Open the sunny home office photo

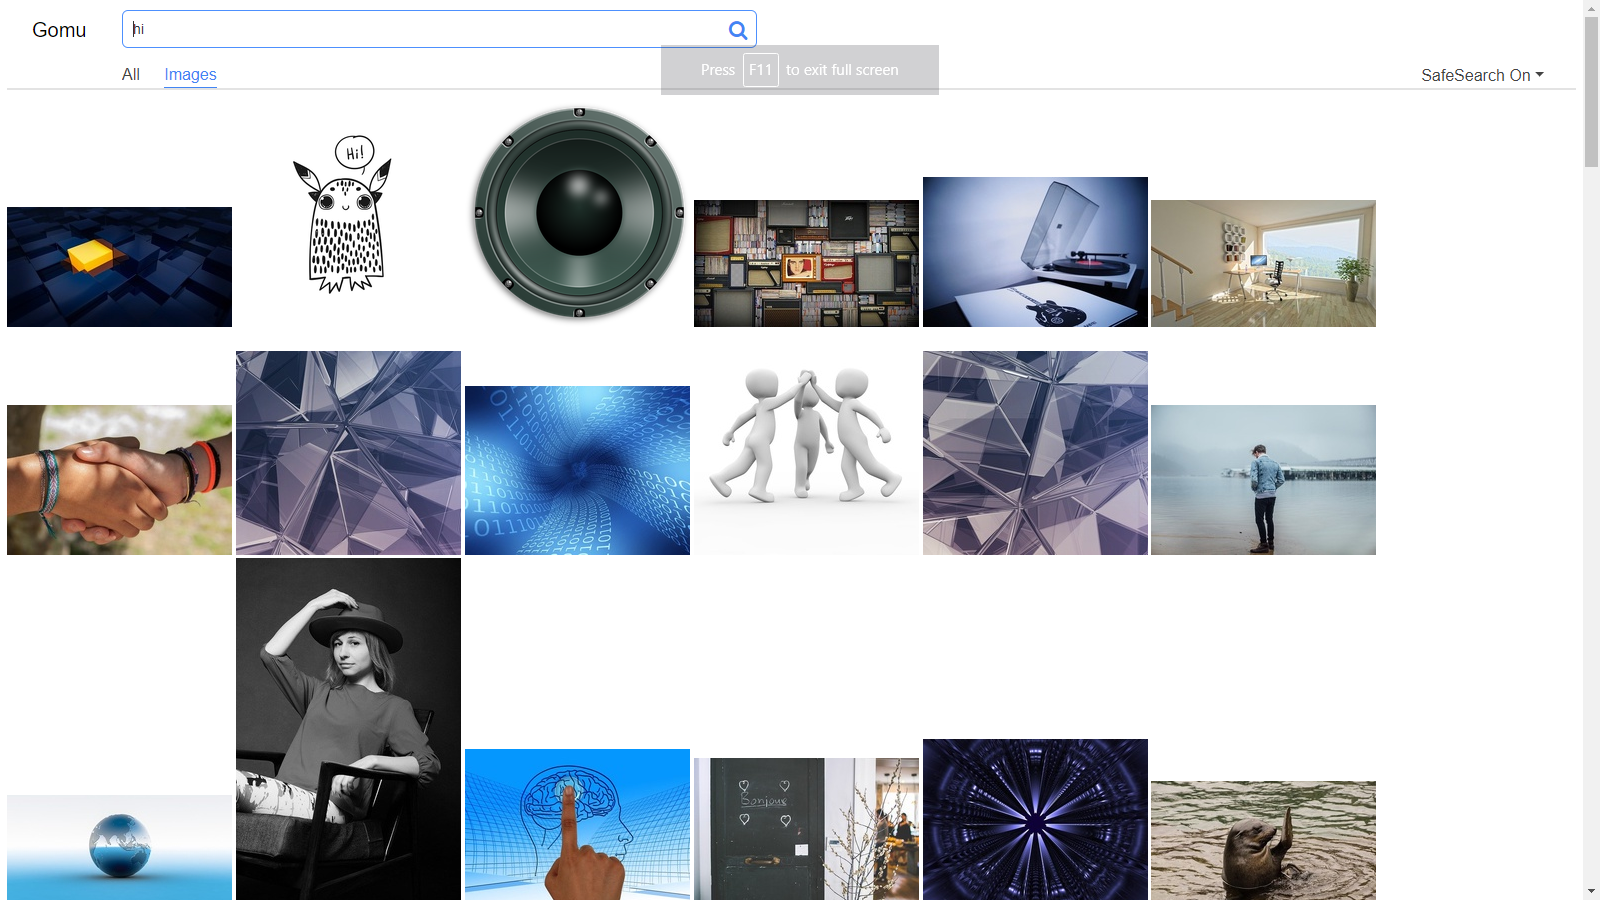pos(1263,263)
